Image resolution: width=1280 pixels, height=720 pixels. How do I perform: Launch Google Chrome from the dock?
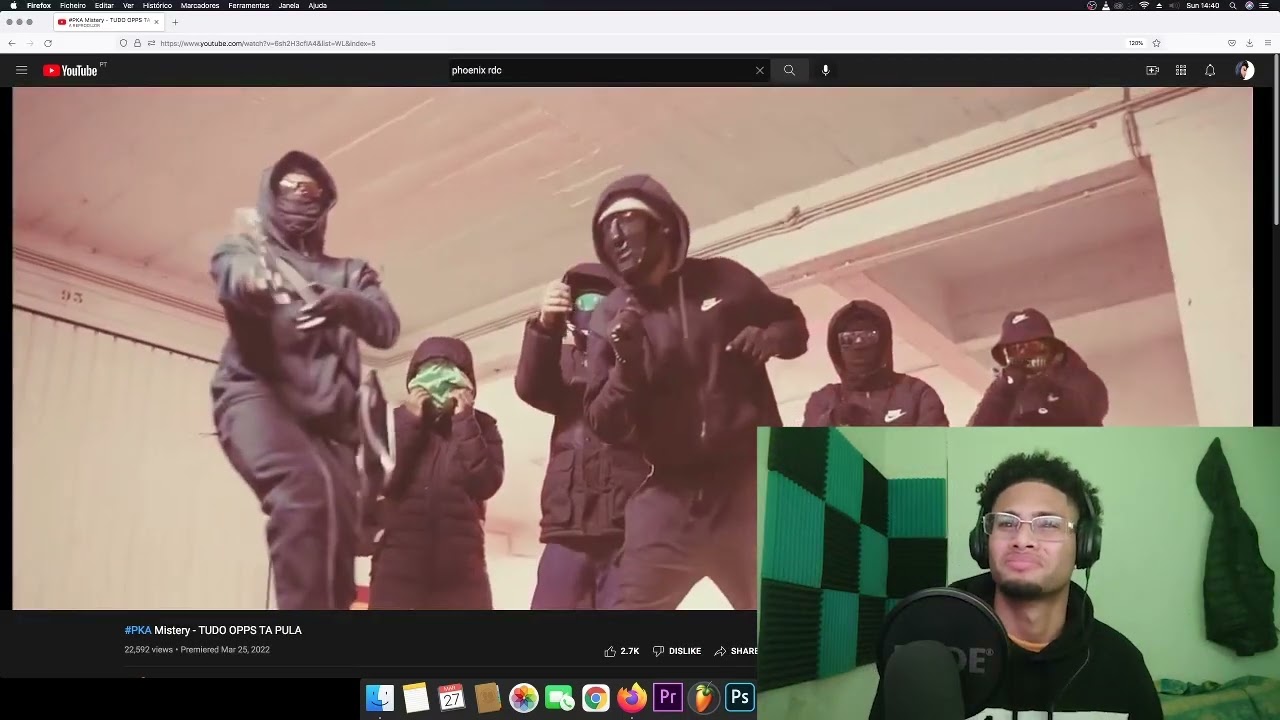click(596, 697)
